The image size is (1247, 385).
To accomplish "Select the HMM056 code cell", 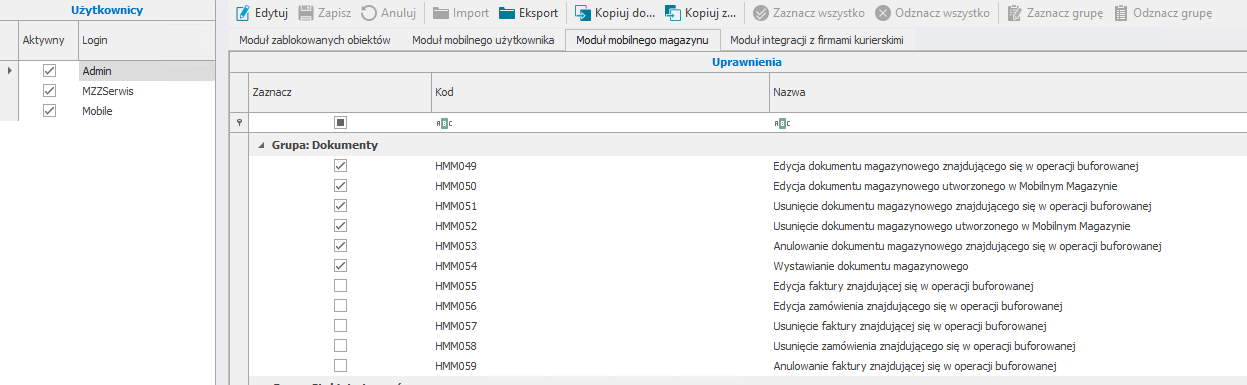I will click(600, 306).
